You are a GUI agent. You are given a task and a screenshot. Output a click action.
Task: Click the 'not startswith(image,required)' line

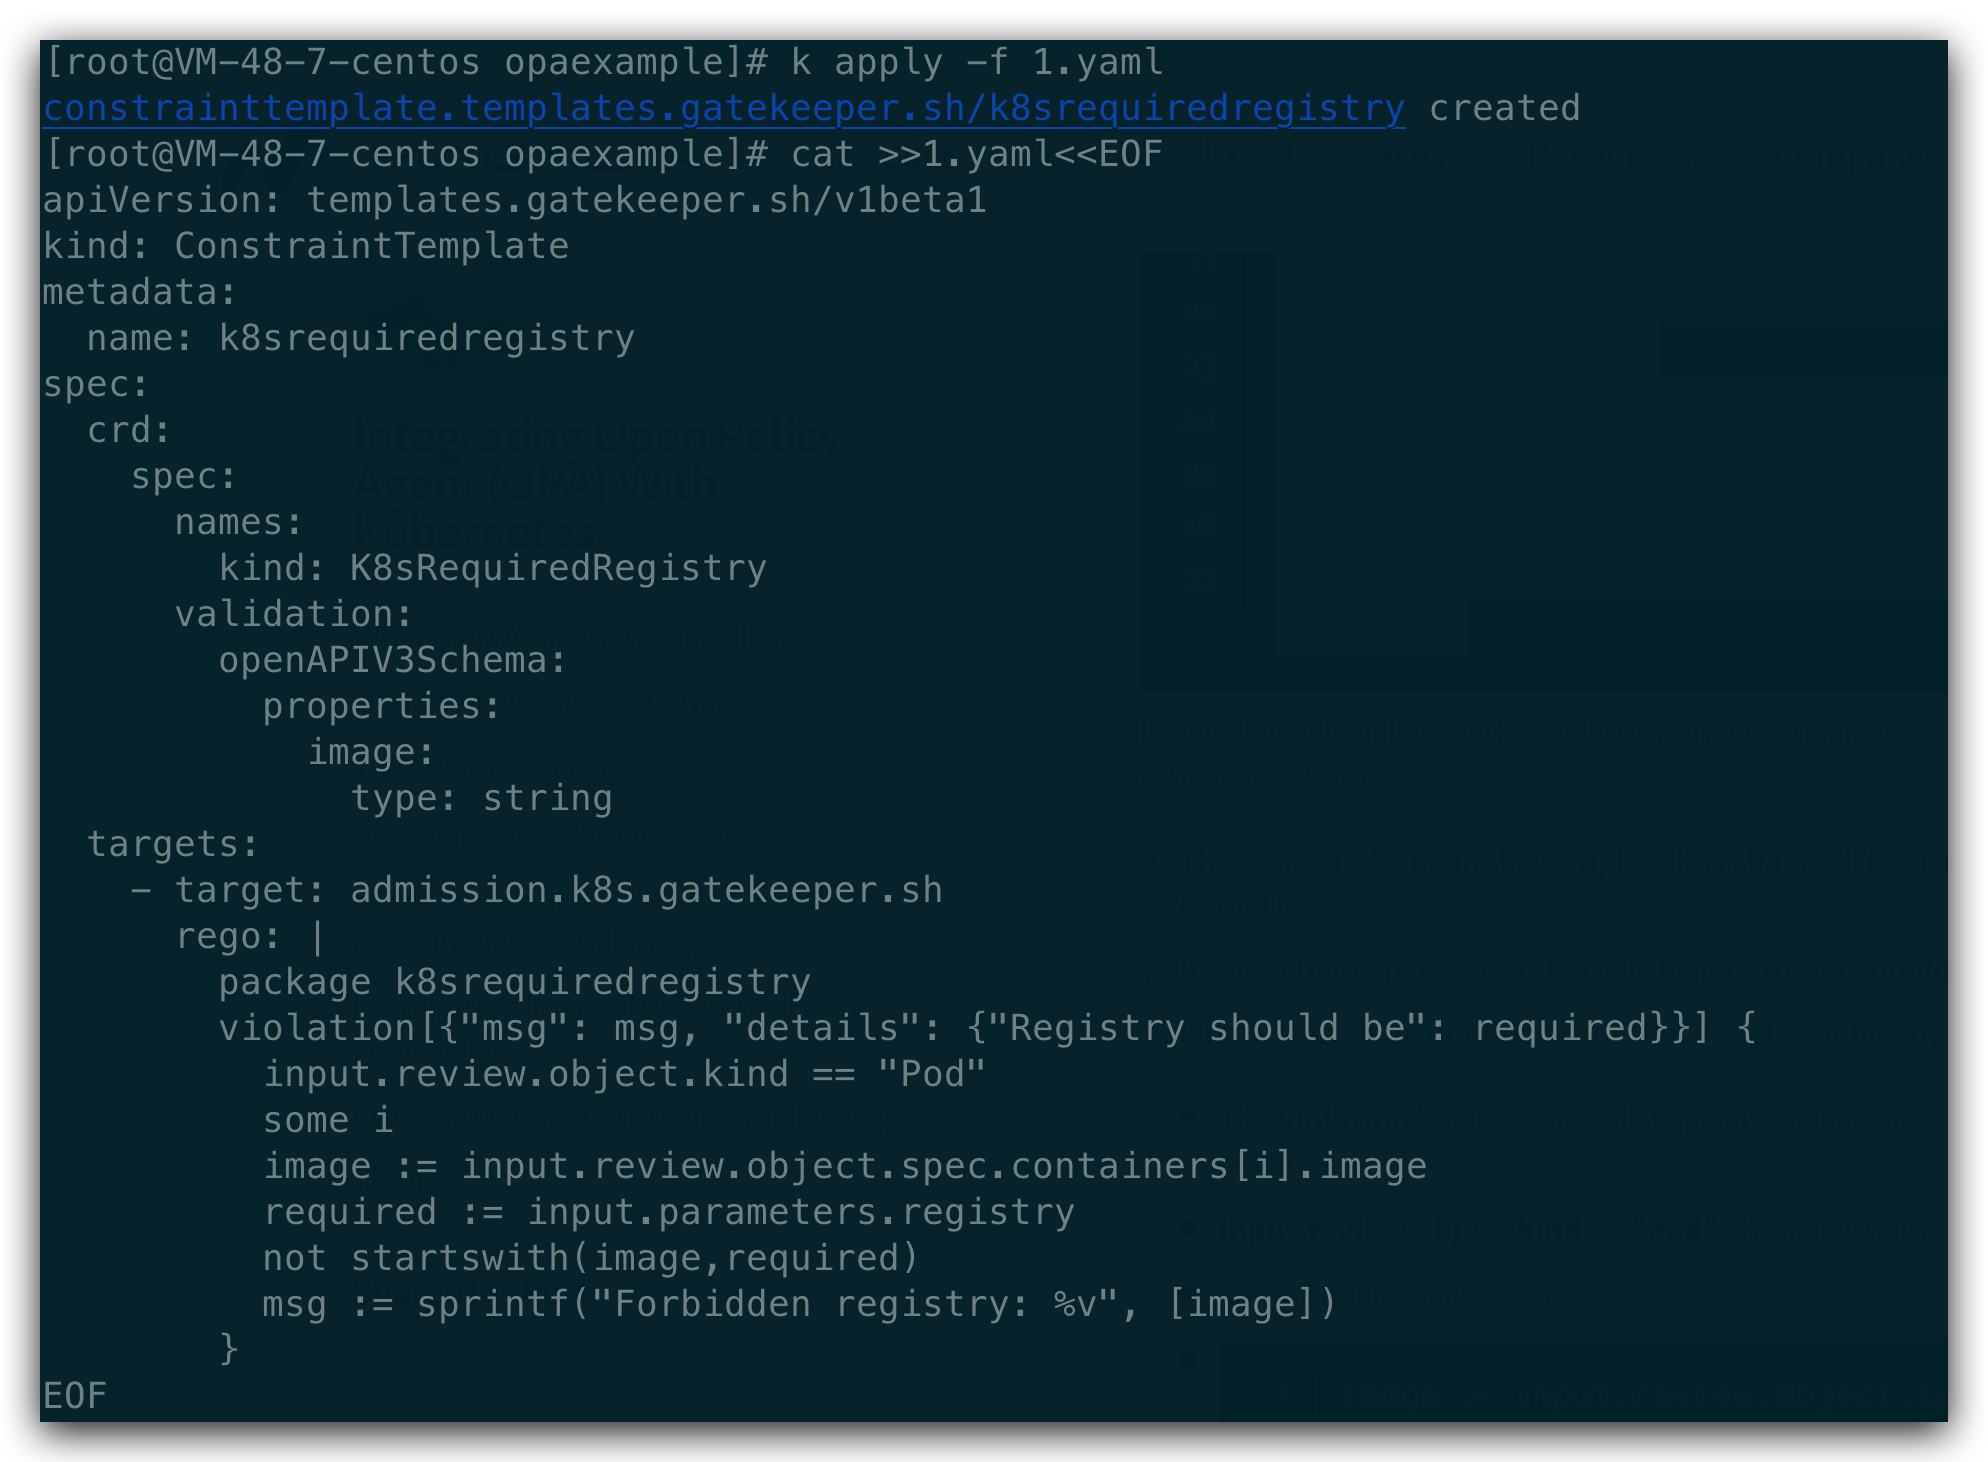tap(590, 1258)
